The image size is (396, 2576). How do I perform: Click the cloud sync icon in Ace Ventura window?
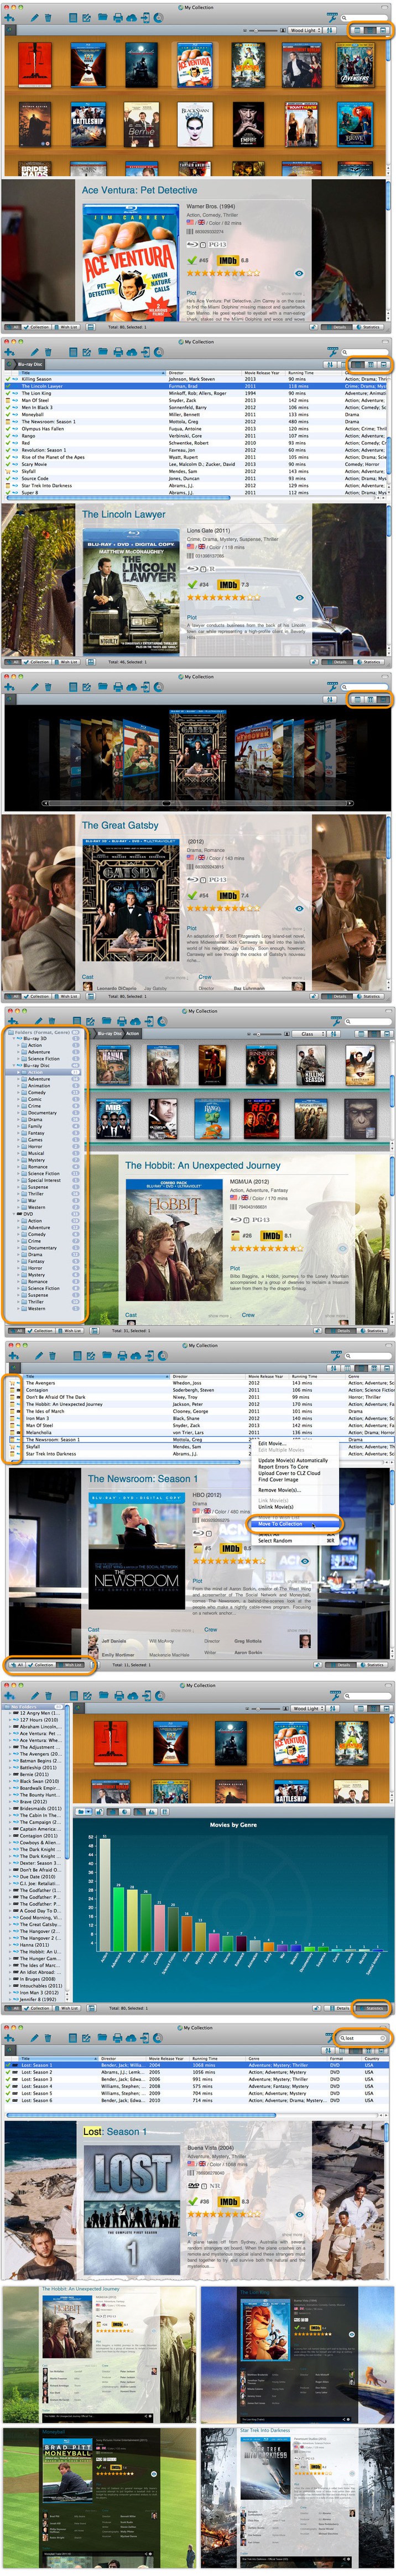[x=133, y=18]
